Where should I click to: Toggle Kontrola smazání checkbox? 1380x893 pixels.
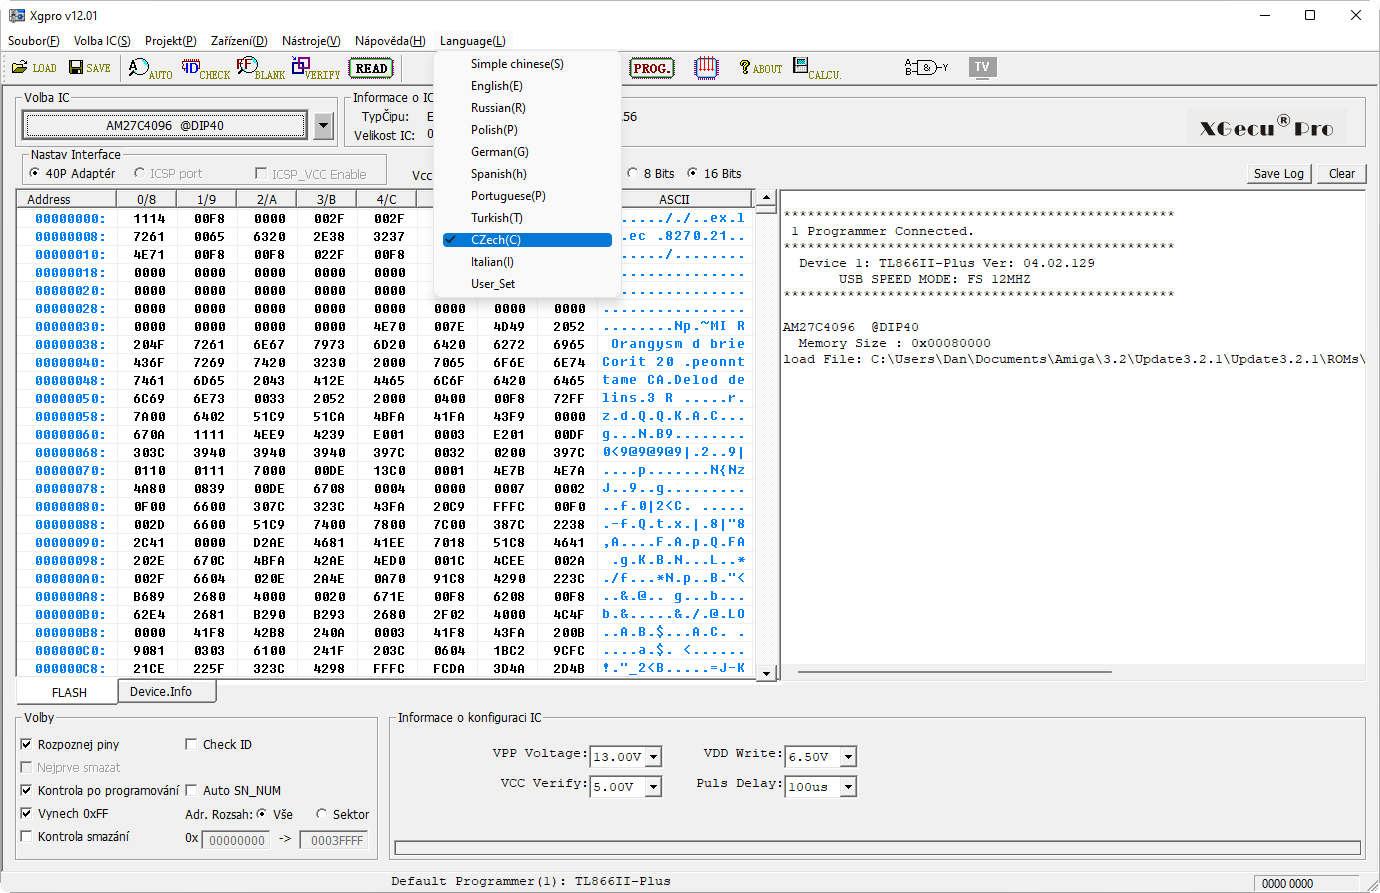[75, 836]
